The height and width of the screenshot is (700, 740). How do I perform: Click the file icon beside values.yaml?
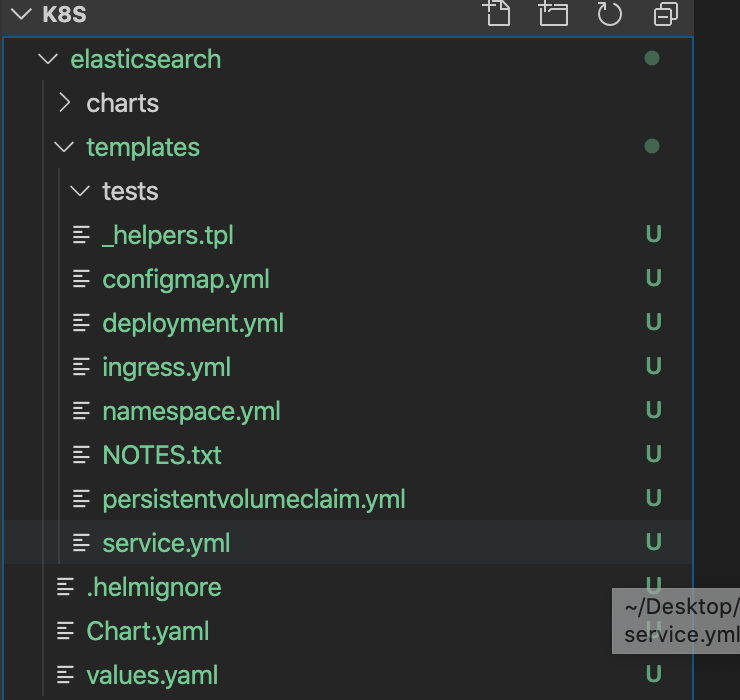66,675
